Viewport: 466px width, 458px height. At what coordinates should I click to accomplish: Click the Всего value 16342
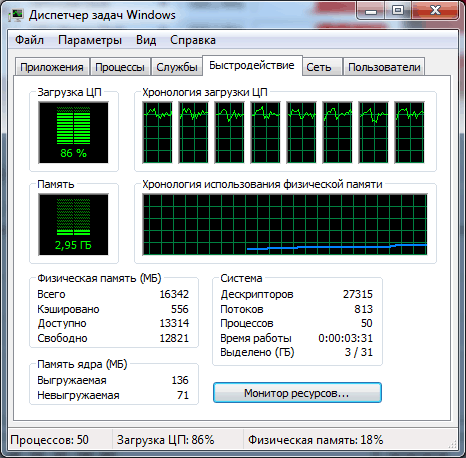coord(174,294)
